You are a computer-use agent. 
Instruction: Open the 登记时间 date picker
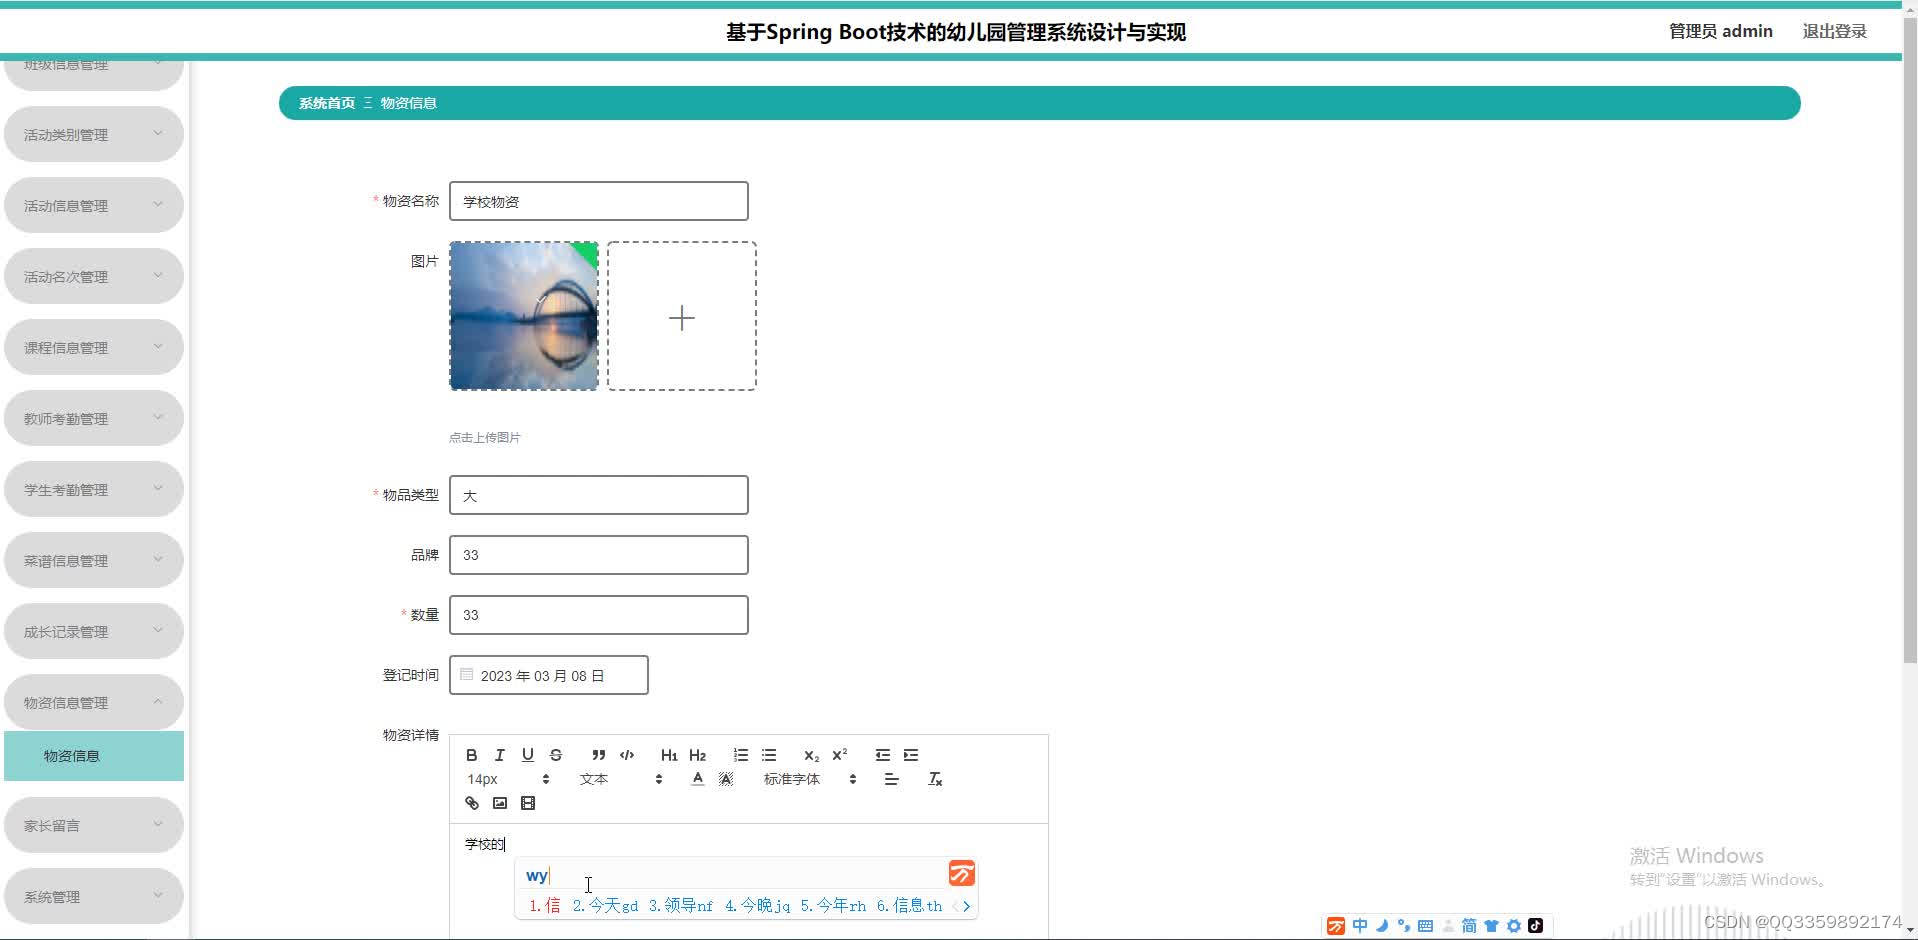point(549,675)
